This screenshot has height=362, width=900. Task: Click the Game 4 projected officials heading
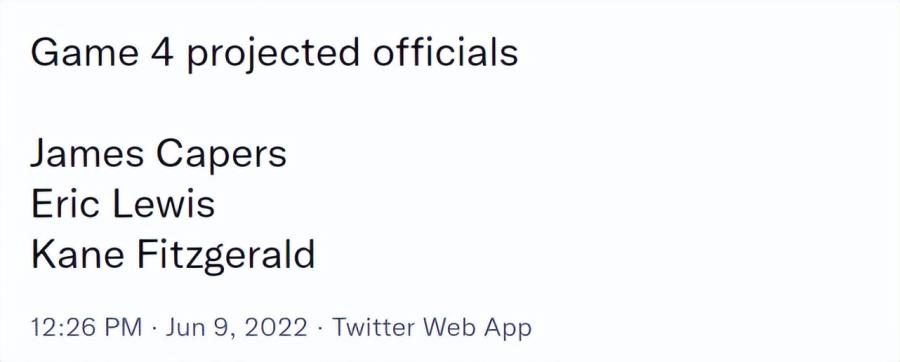pyautogui.click(x=274, y=52)
